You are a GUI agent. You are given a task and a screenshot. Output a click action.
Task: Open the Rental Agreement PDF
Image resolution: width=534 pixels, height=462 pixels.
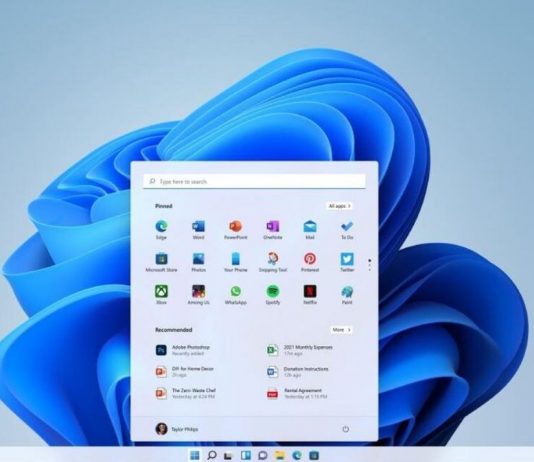click(x=297, y=393)
